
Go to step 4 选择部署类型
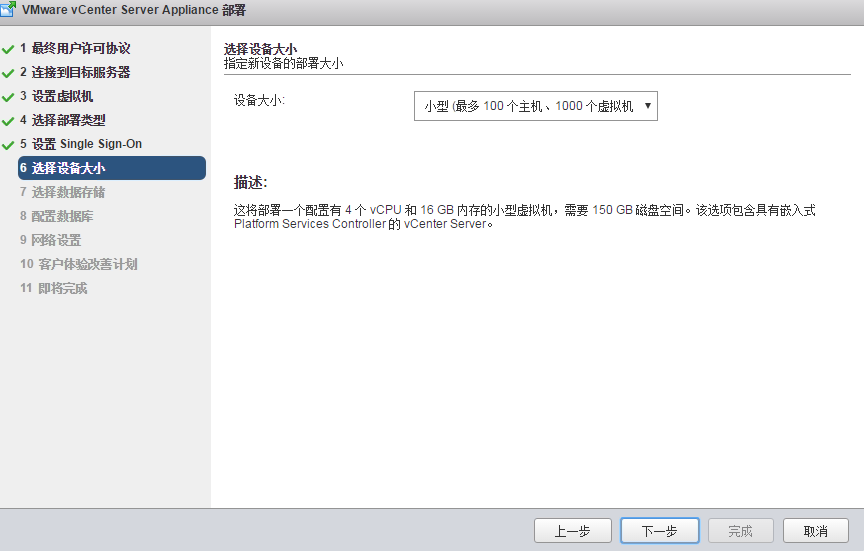coord(63,120)
